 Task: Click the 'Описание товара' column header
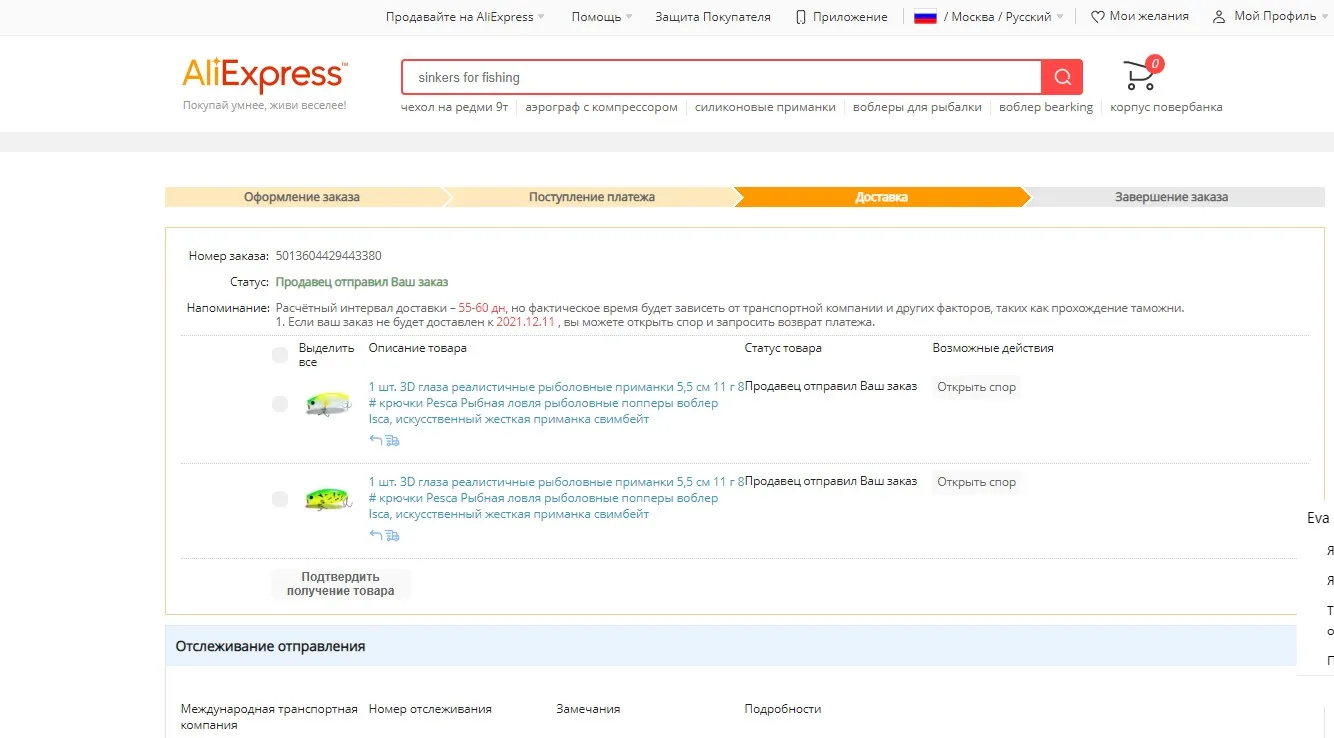click(418, 348)
